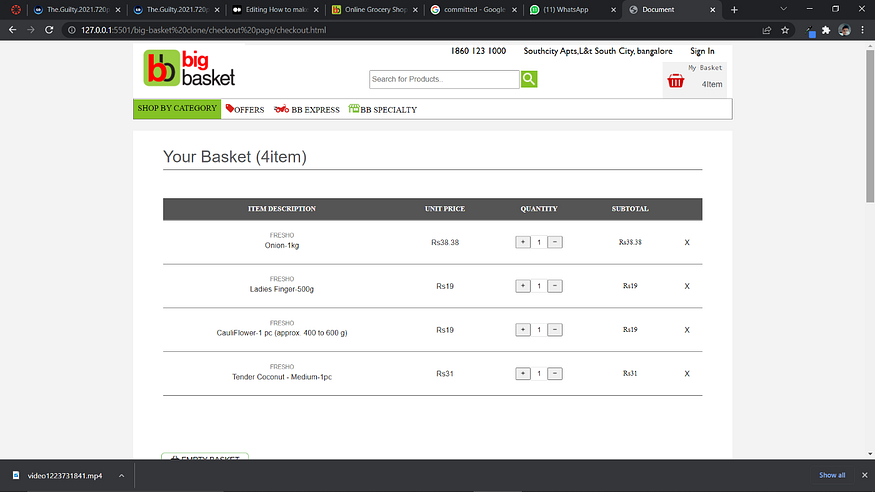
Task: Click the green search magnifier button
Action: point(529,79)
